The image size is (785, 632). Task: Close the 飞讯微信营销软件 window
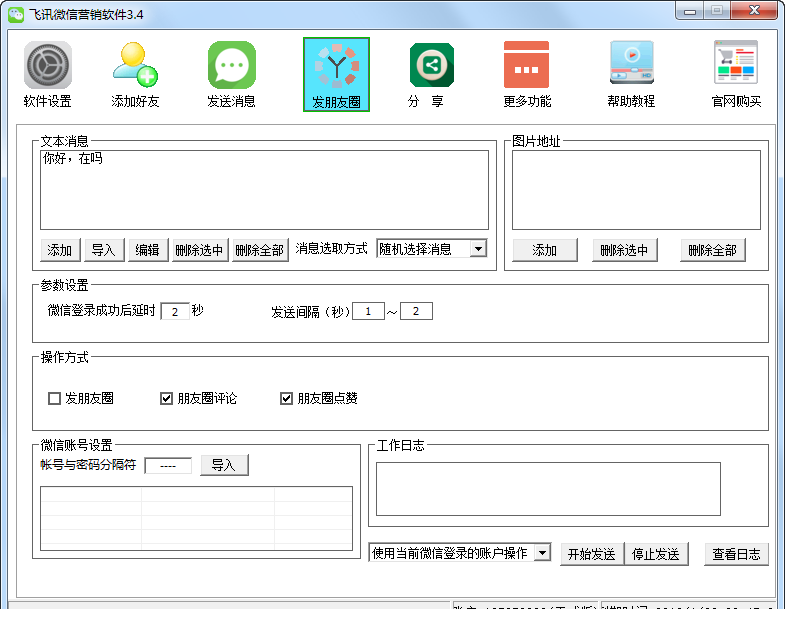coord(754,11)
